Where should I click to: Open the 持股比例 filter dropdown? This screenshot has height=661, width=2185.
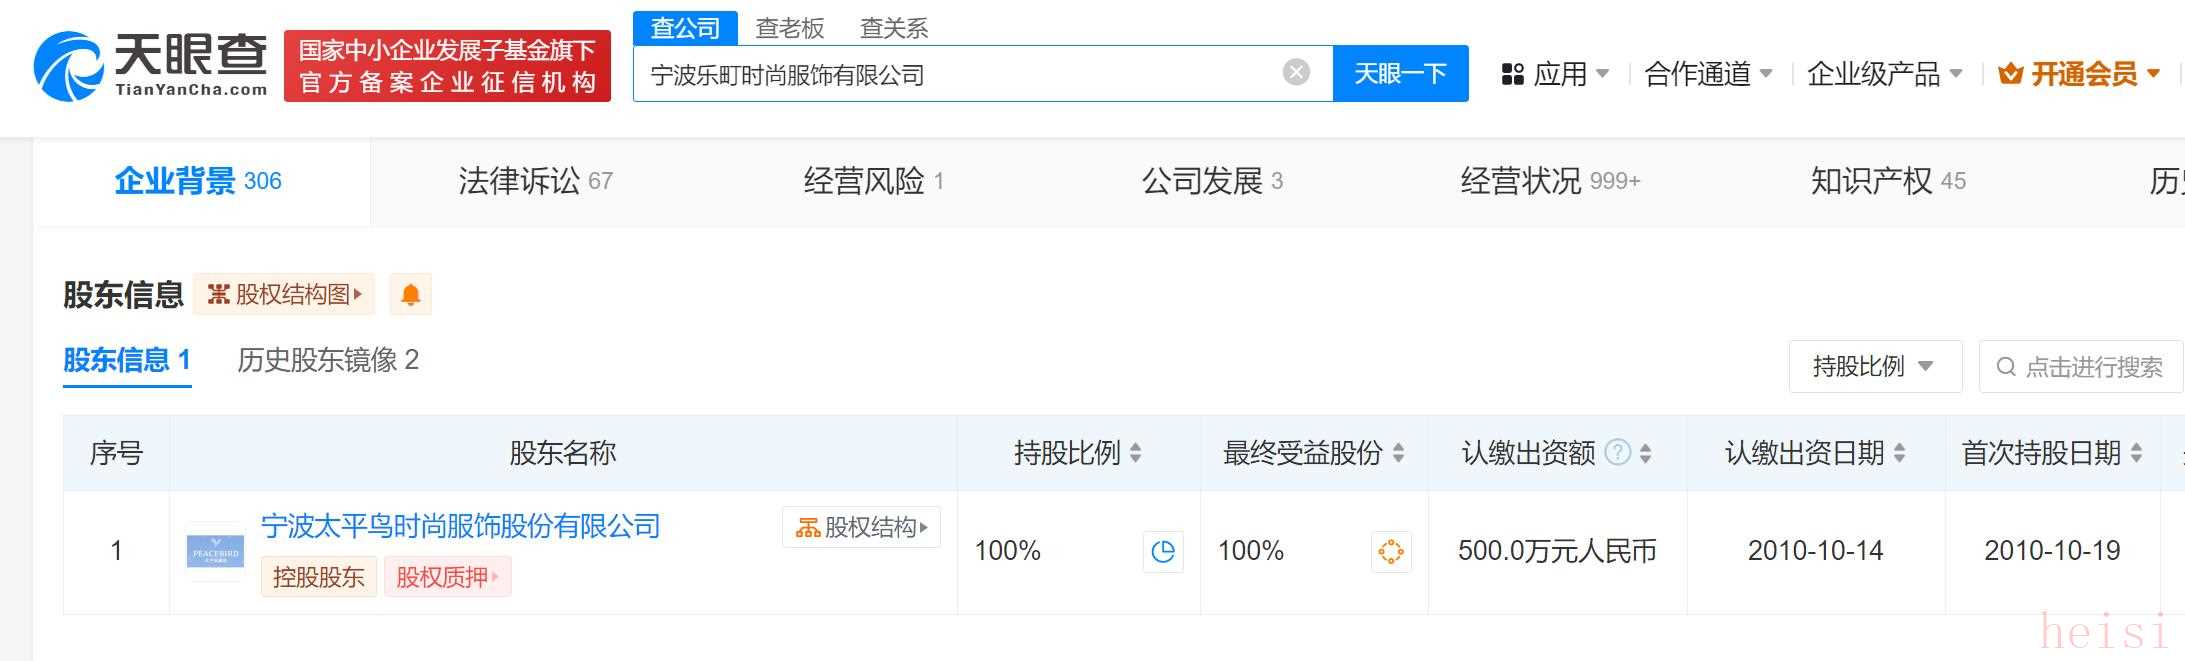tap(1874, 367)
